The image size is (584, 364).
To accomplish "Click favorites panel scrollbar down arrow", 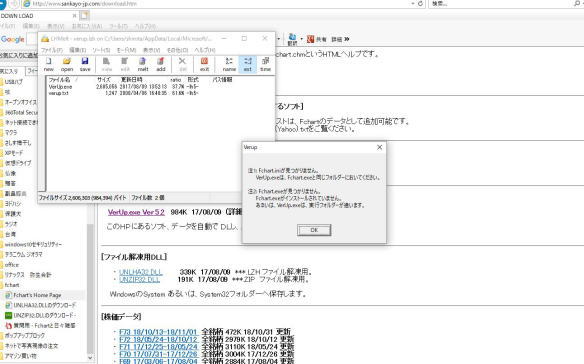I will (x=90, y=358).
